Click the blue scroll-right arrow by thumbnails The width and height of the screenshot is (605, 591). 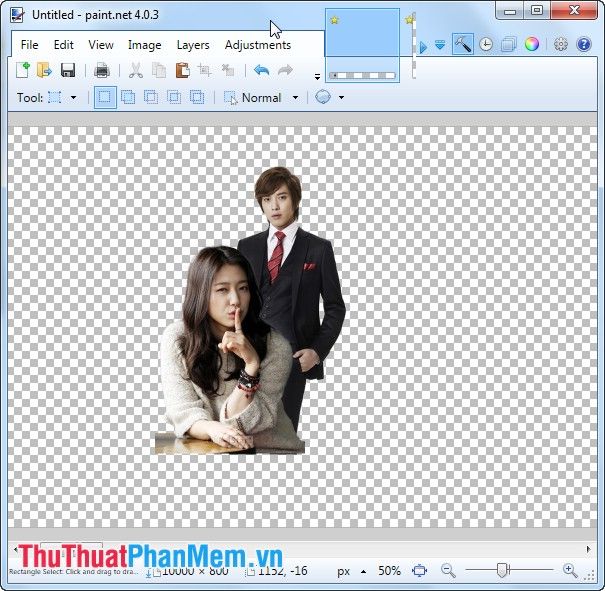point(423,47)
